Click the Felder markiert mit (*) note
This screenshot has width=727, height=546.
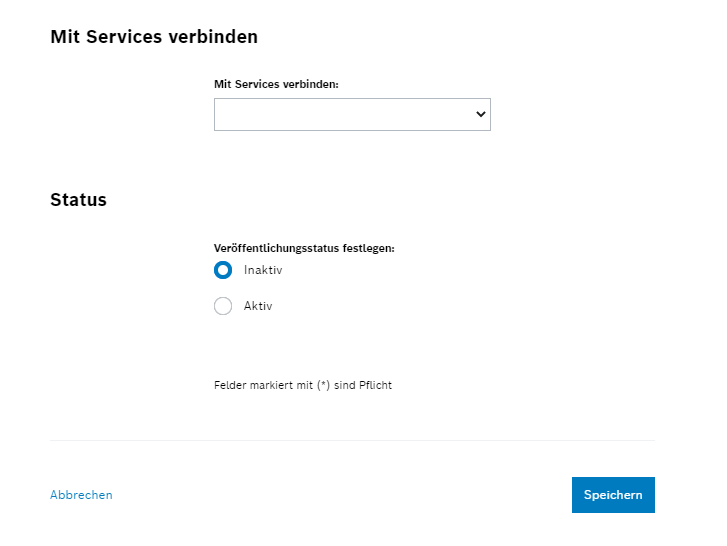tap(303, 385)
